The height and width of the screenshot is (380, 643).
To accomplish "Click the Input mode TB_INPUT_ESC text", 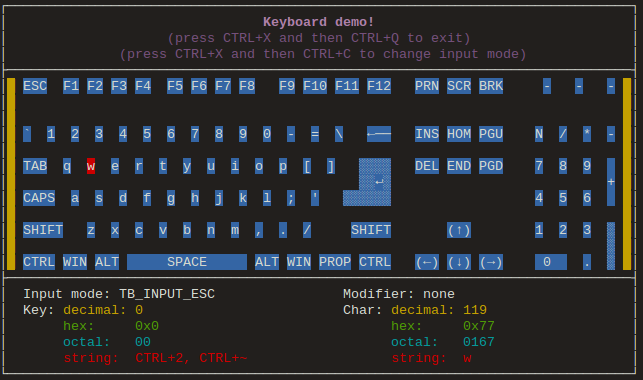I will coord(119,294).
